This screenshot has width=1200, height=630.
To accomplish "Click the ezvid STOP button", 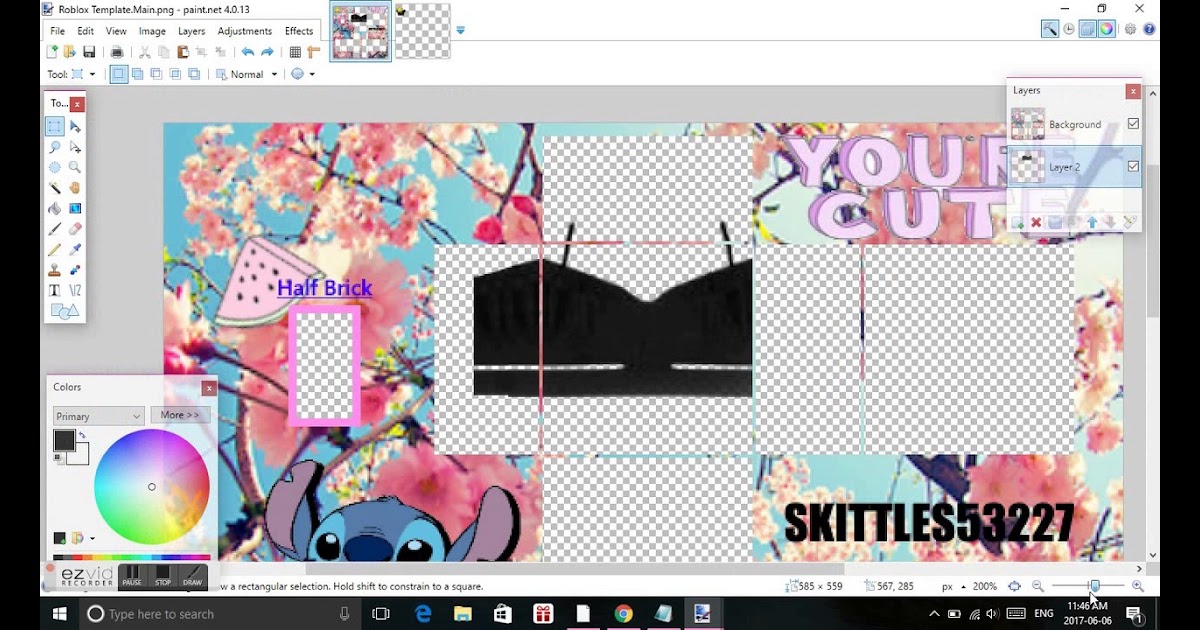I will 162,576.
